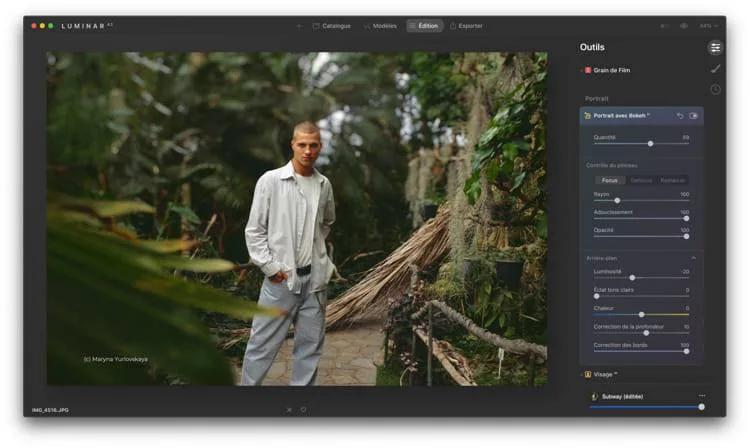Open the Subway preset three-dot menu
Viewport: 750px width, 448px height.
[x=702, y=395]
